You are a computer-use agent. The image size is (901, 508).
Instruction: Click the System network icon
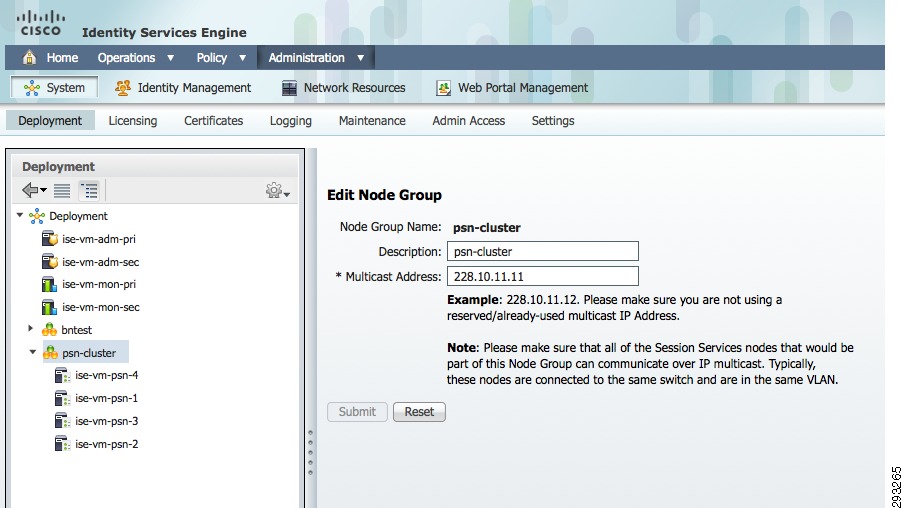(x=32, y=88)
